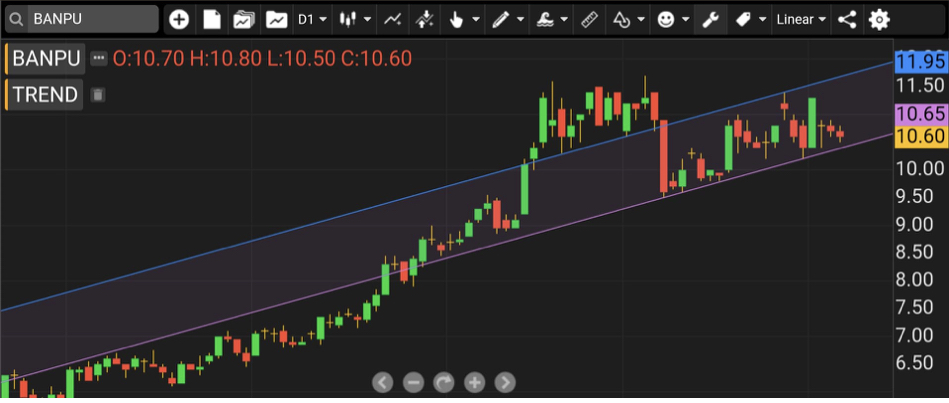Expand the tag label dropdown arrow
Screen dimensions: 949x403
[763, 19]
